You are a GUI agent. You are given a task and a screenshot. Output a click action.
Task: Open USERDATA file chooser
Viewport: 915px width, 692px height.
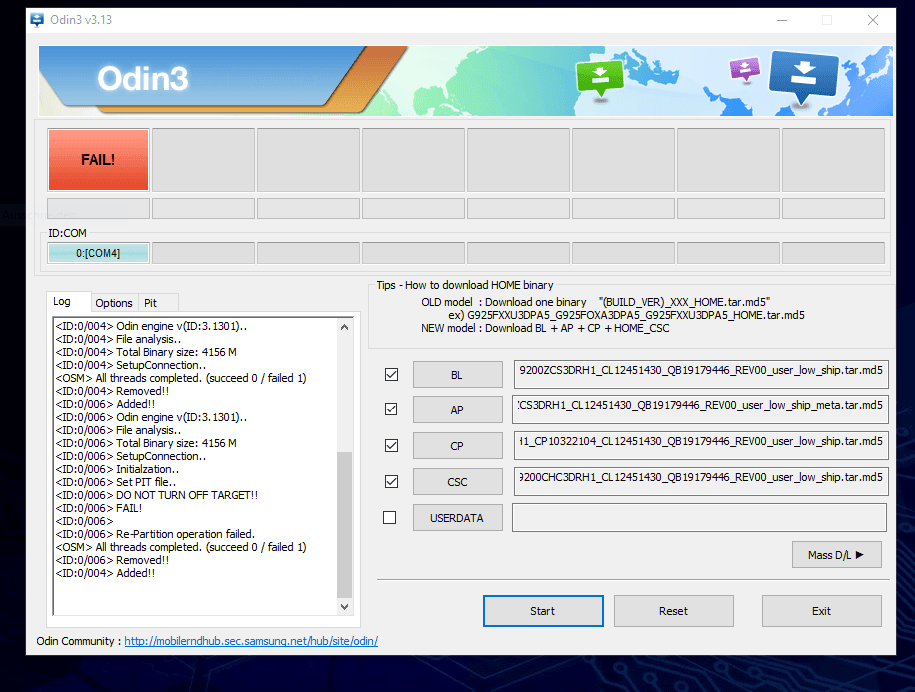point(458,518)
